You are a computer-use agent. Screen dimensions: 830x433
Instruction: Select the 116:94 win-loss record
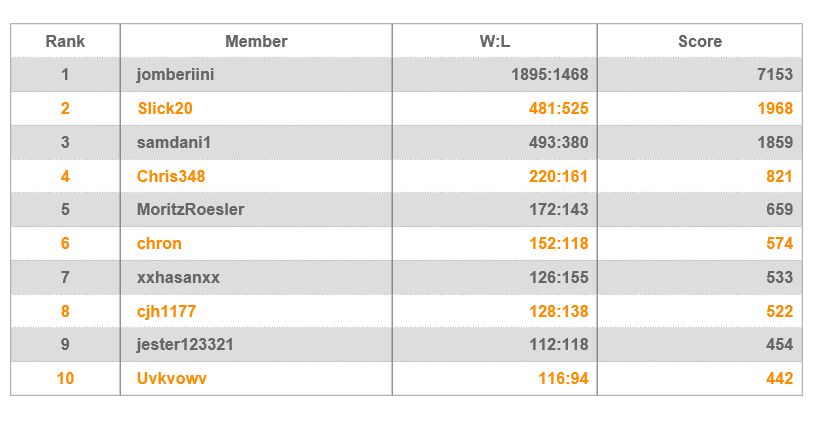(x=563, y=378)
